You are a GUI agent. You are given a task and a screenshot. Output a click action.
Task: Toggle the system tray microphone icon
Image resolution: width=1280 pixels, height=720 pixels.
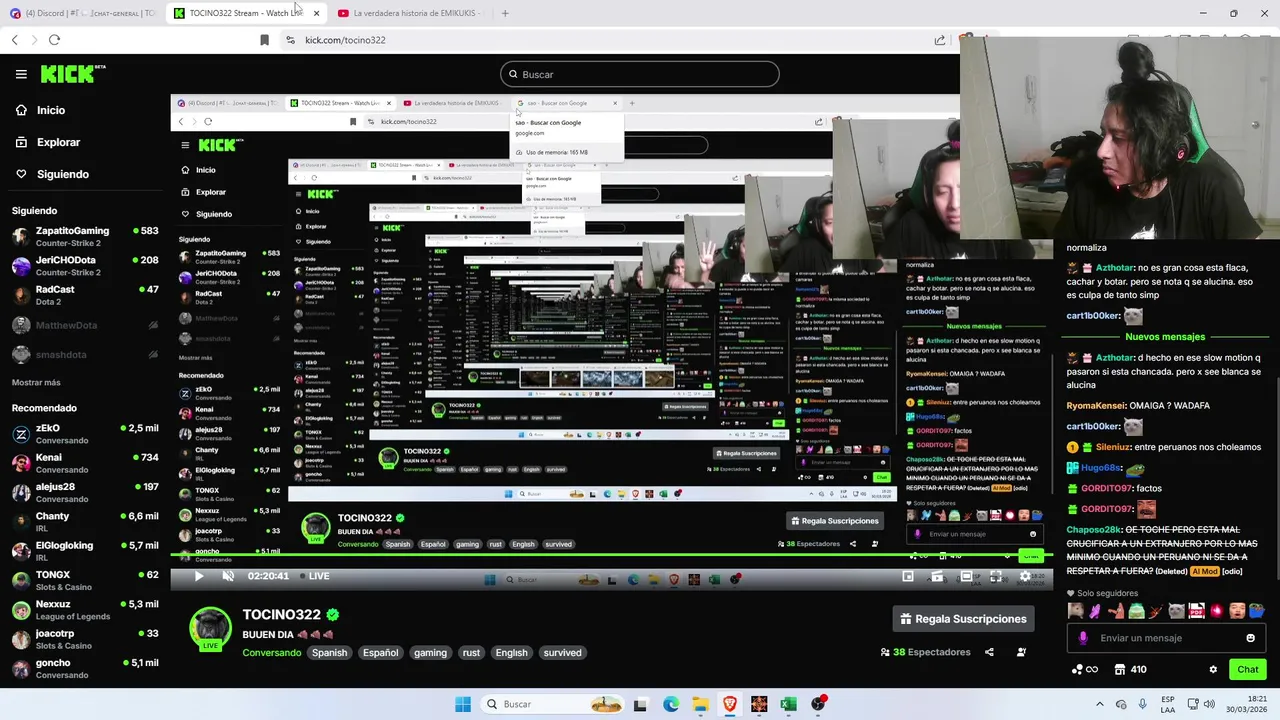click(1143, 704)
